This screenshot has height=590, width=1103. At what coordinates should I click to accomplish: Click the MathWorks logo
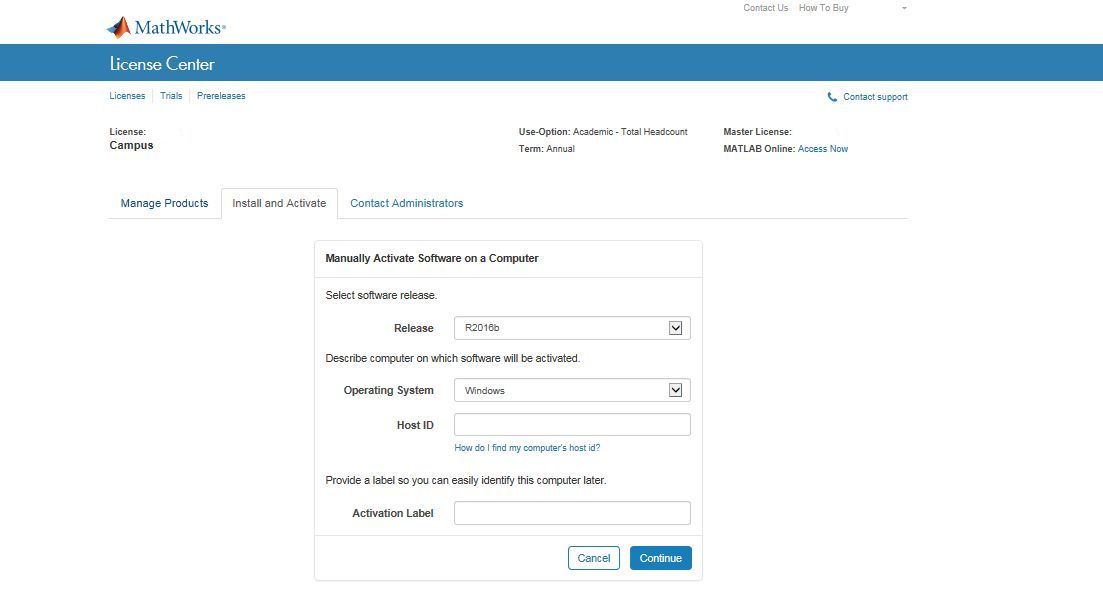[x=166, y=27]
